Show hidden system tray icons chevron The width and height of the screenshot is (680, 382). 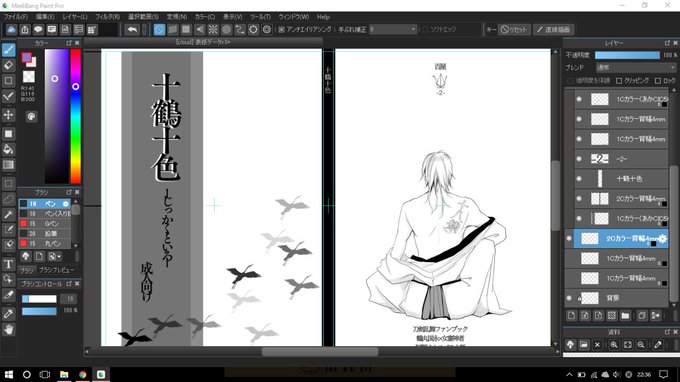tap(569, 374)
